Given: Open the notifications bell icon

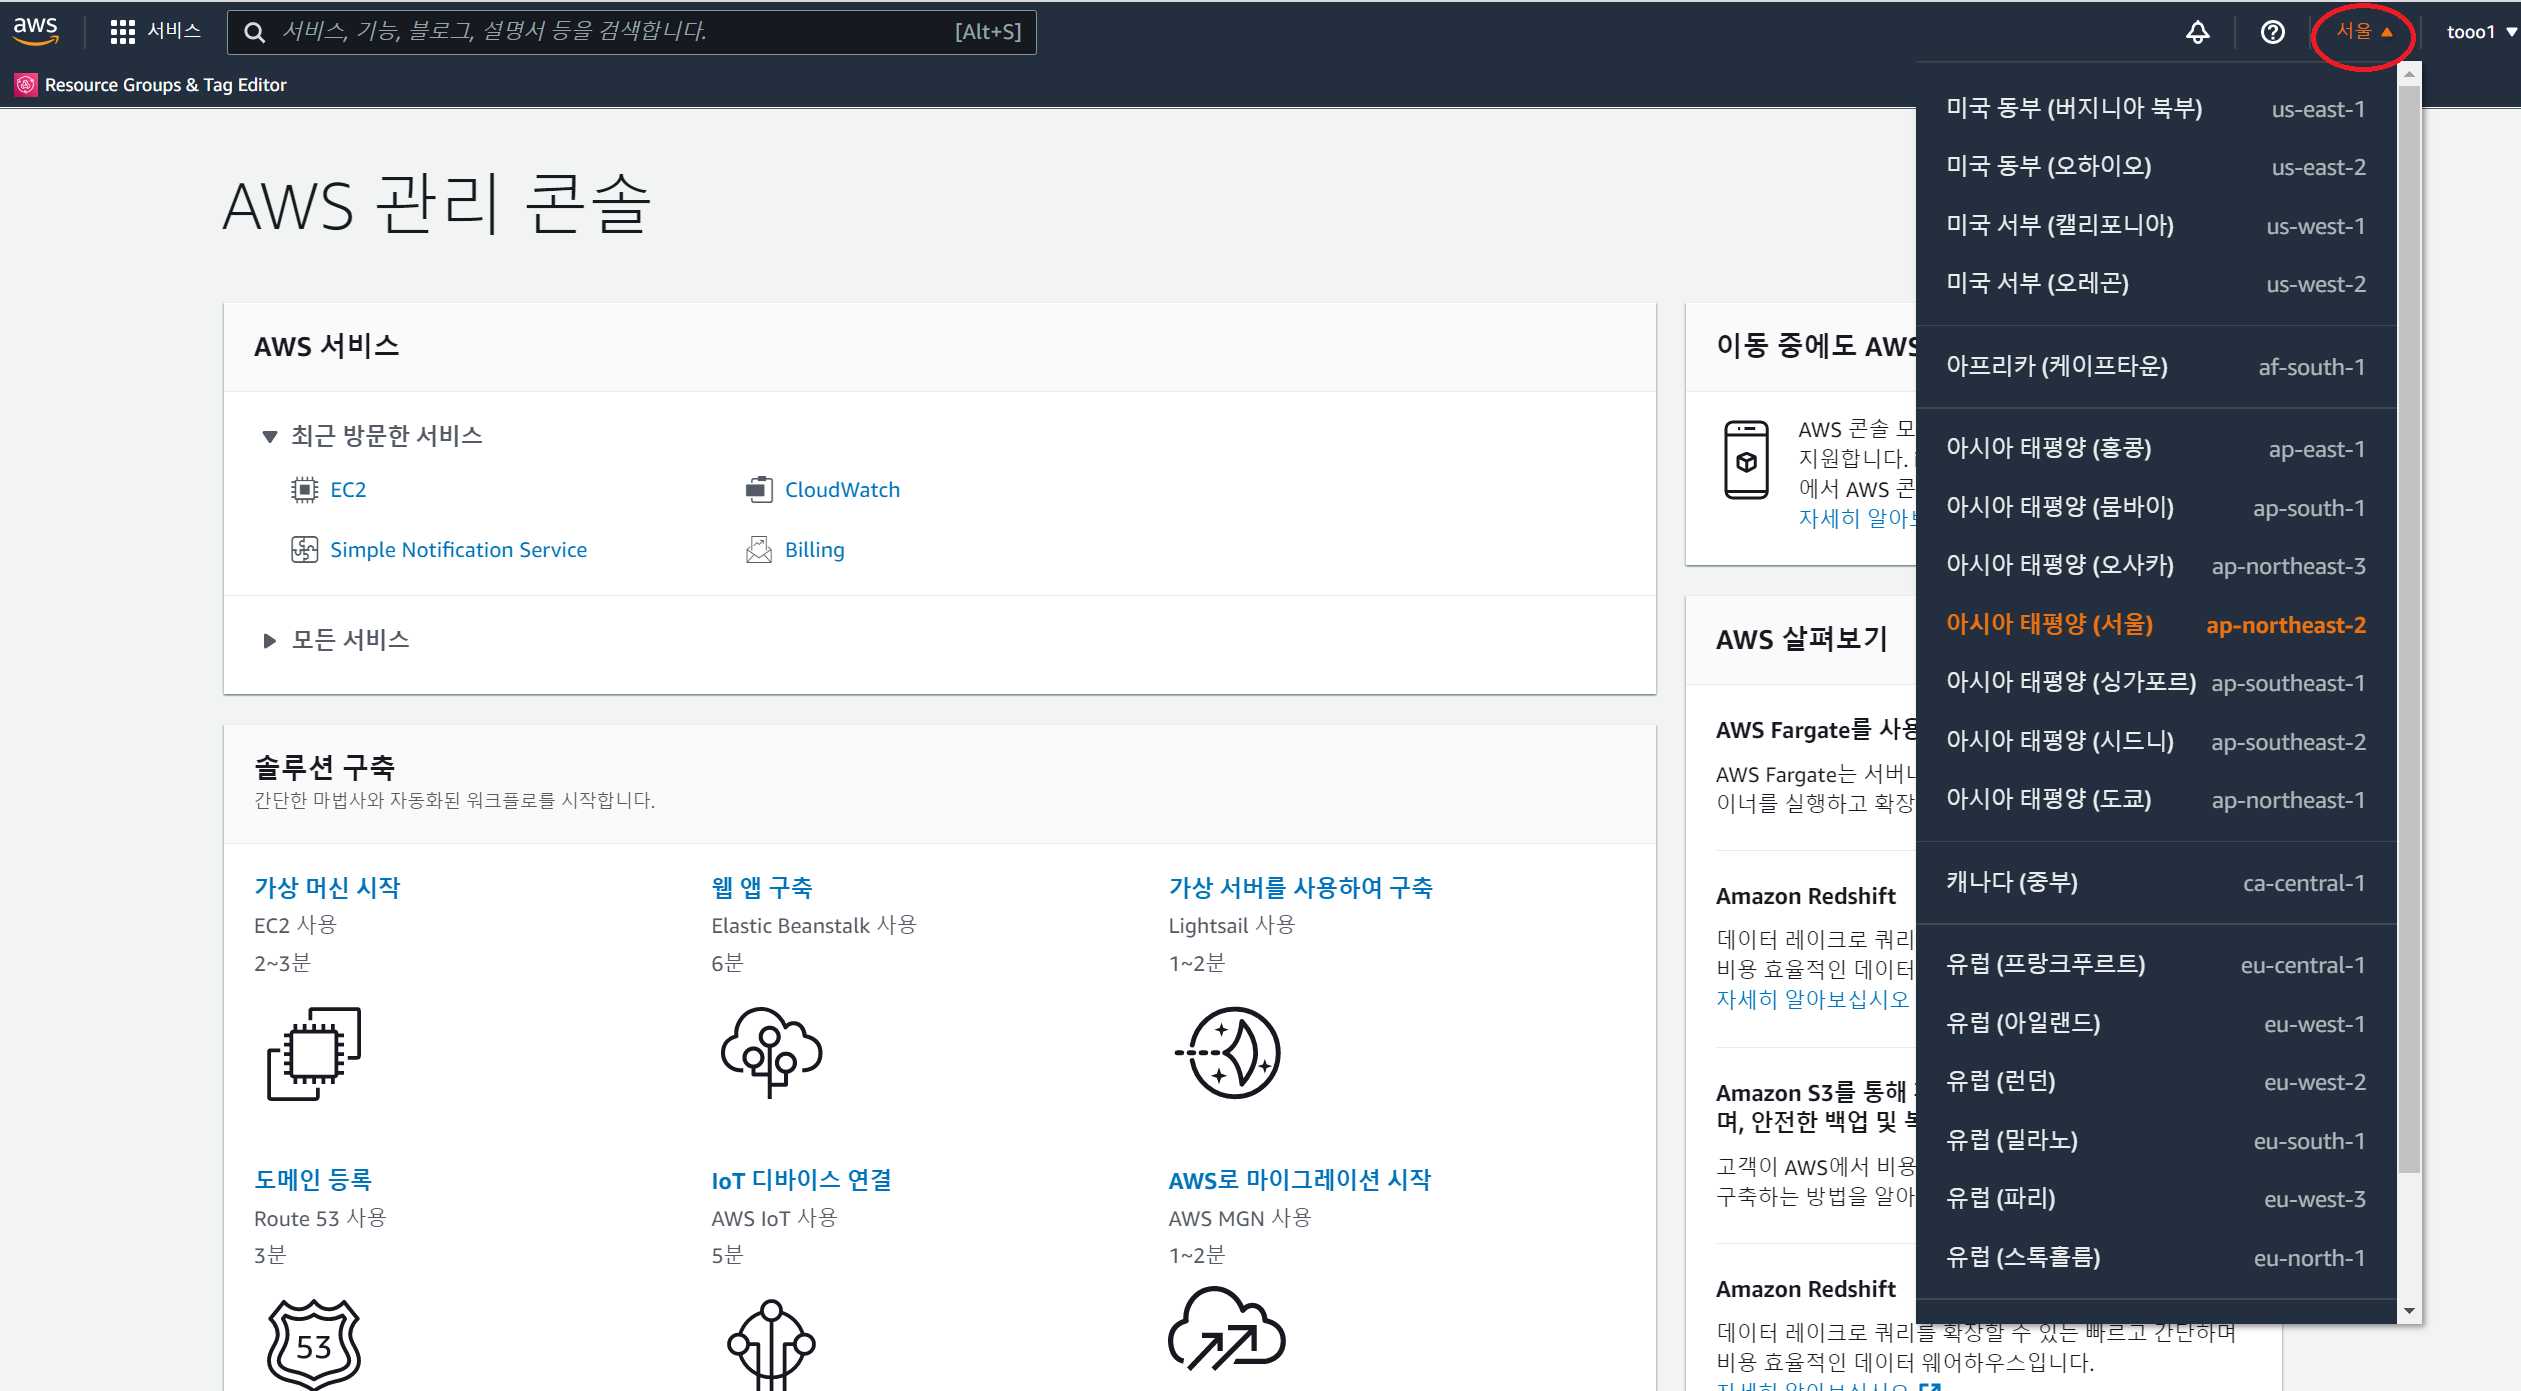Looking at the screenshot, I should point(2197,32).
